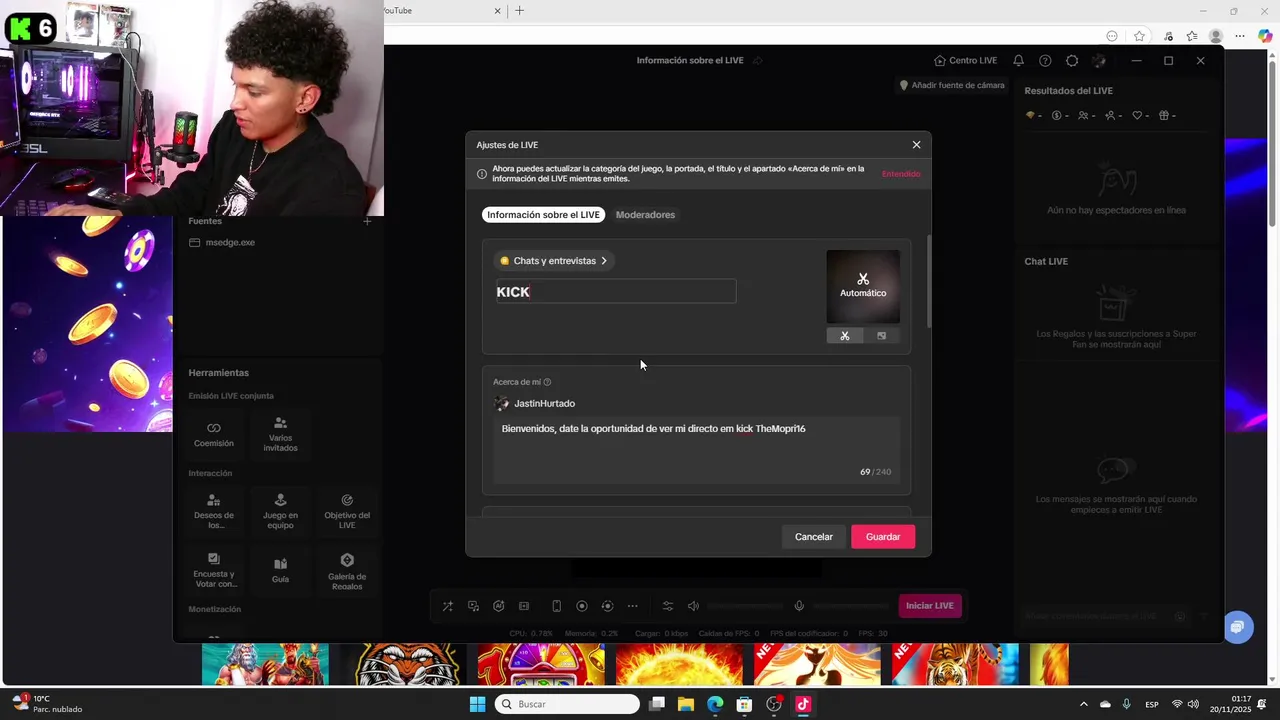The image size is (1280, 720).
Task: Open File Explorer from the taskbar
Action: tap(686, 704)
